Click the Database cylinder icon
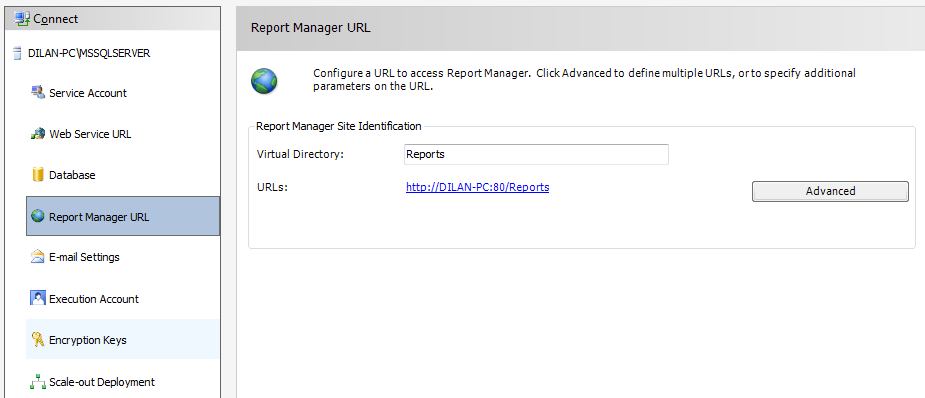 [38, 175]
